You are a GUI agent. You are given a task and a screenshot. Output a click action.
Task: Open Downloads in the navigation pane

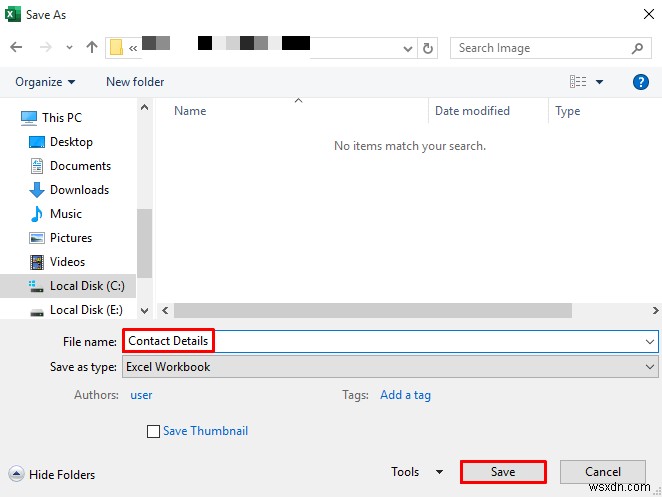pyautogui.click(x=79, y=190)
